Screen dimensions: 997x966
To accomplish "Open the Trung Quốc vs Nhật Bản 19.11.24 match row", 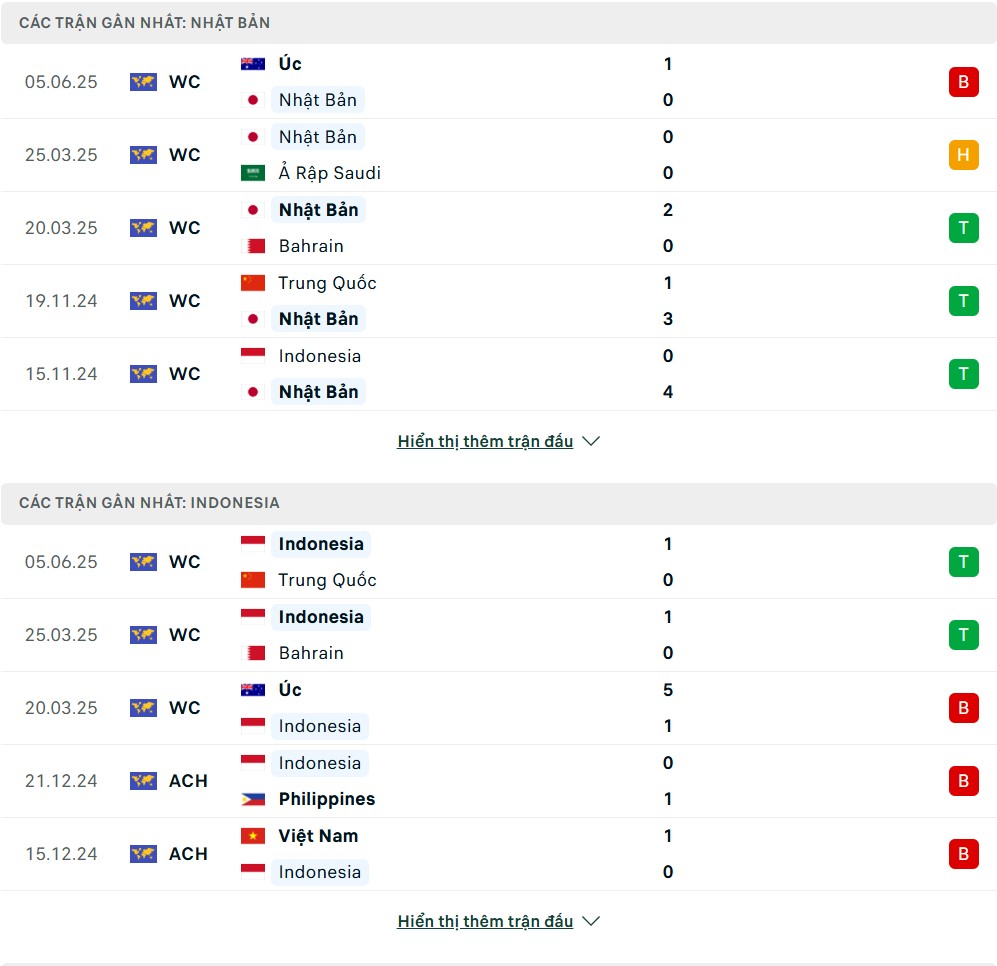I will (498, 301).
